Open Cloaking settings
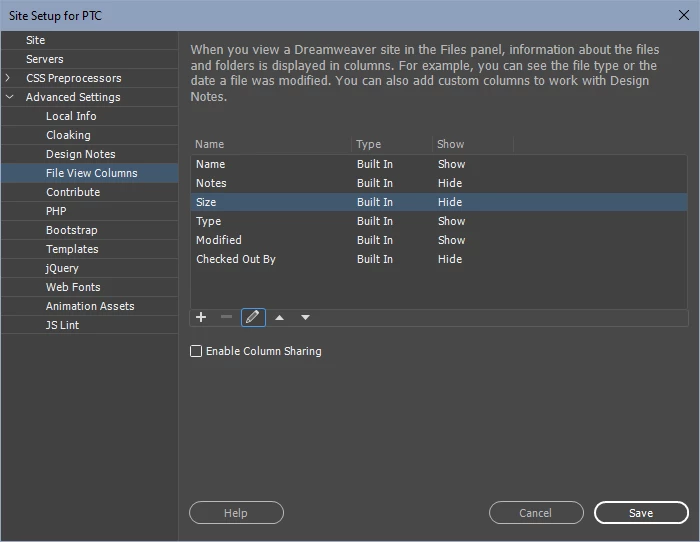Viewport: 700px width, 542px height. pos(90,135)
